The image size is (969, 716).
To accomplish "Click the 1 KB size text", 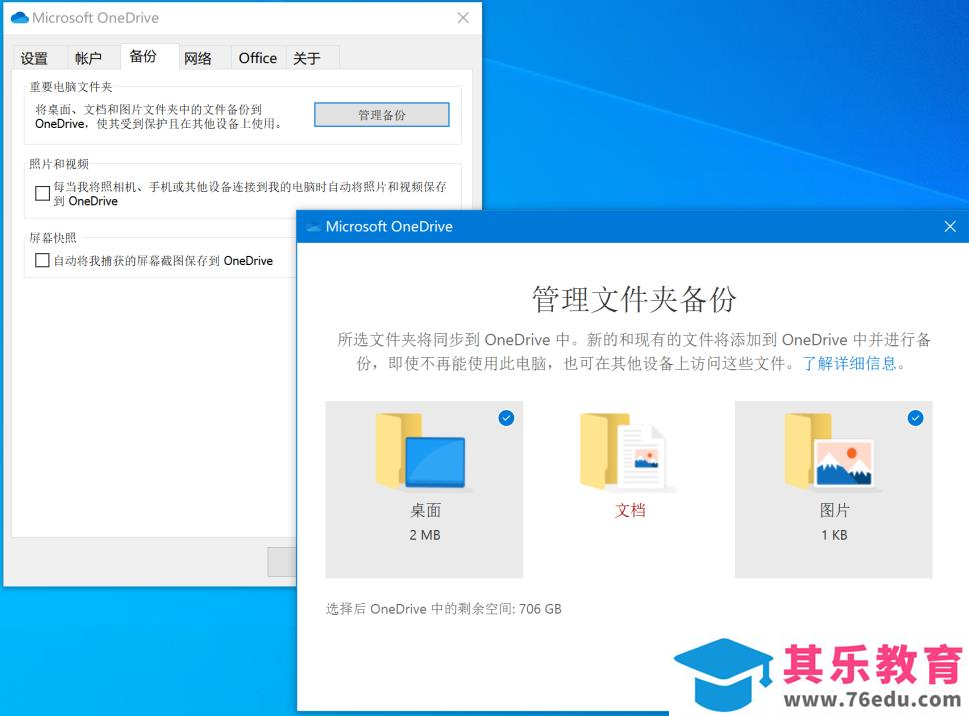I will coord(834,535).
